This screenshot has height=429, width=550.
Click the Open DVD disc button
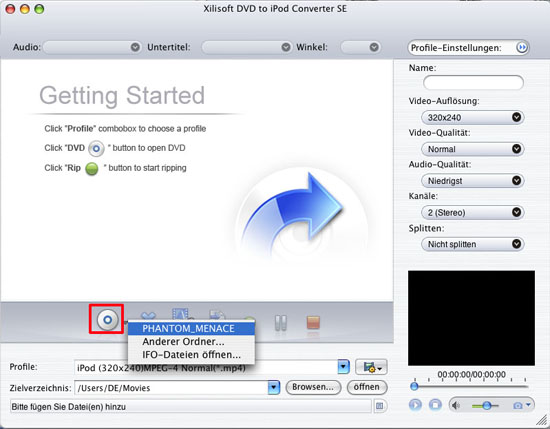click(107, 320)
